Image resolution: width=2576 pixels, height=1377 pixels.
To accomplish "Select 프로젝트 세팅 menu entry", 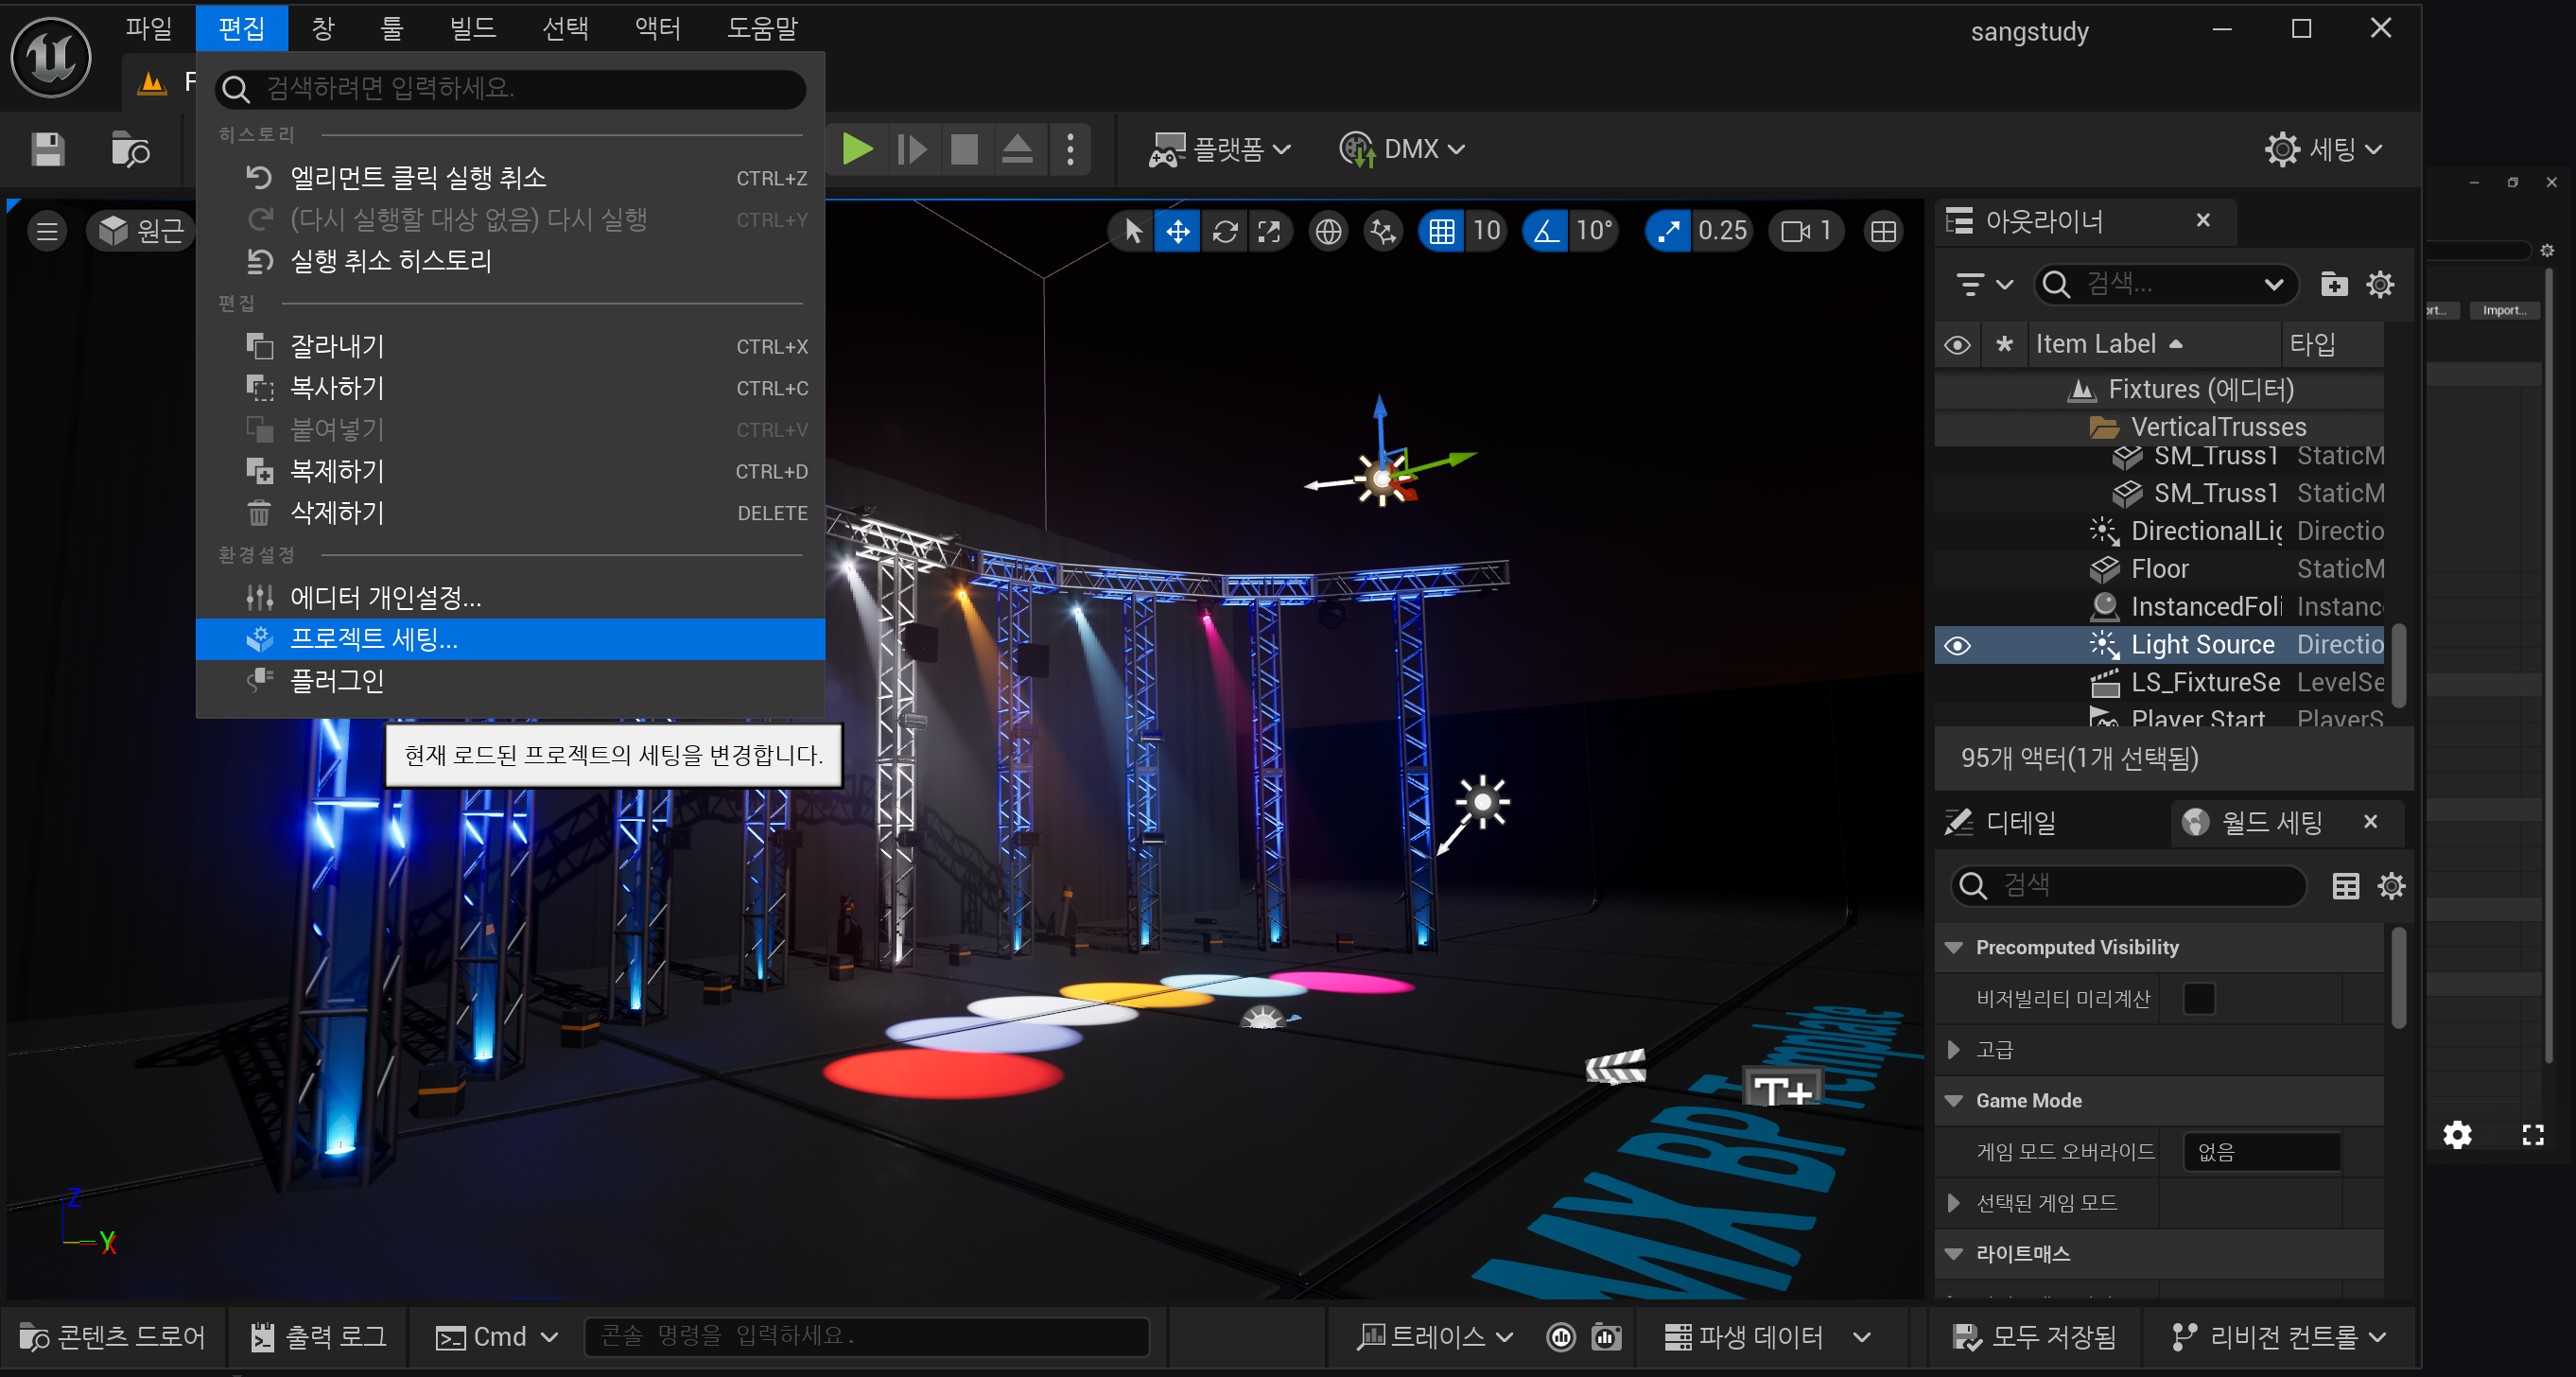I will point(510,639).
